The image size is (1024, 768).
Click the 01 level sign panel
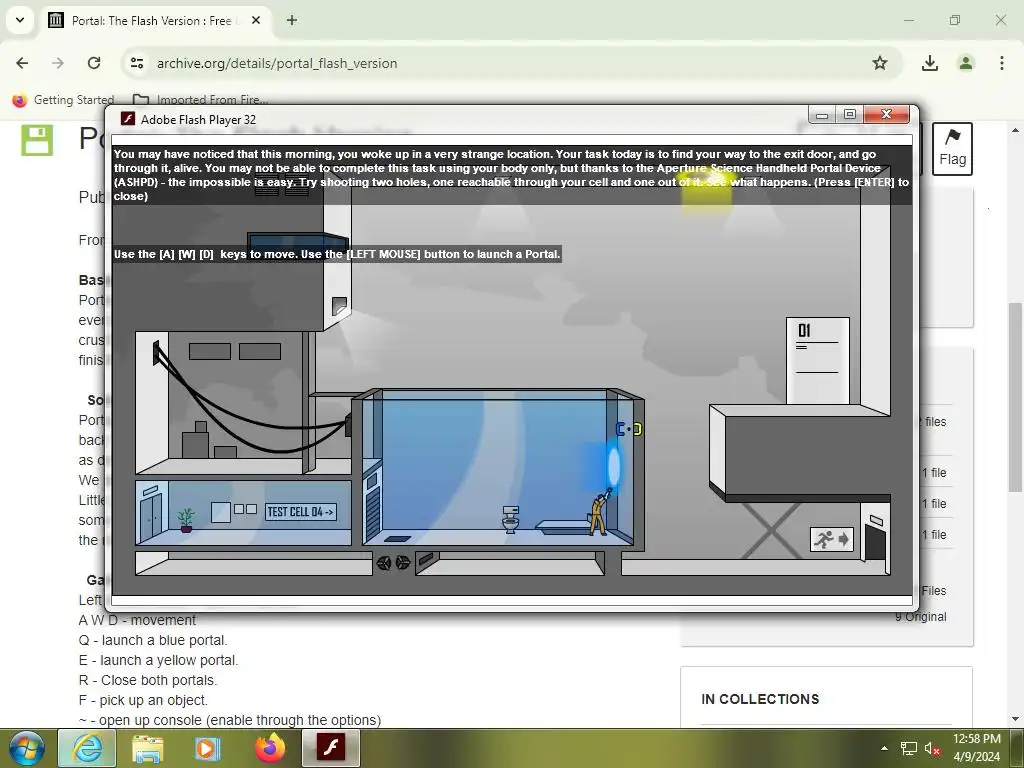coord(817,360)
